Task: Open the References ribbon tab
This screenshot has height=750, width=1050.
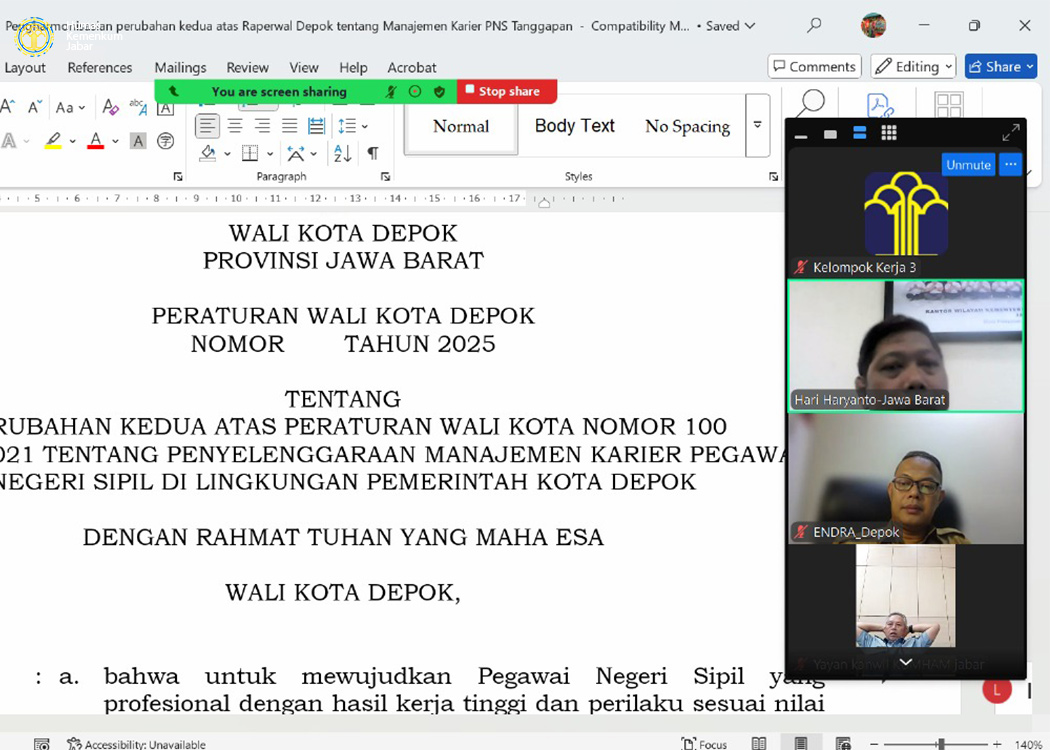Action: point(100,68)
